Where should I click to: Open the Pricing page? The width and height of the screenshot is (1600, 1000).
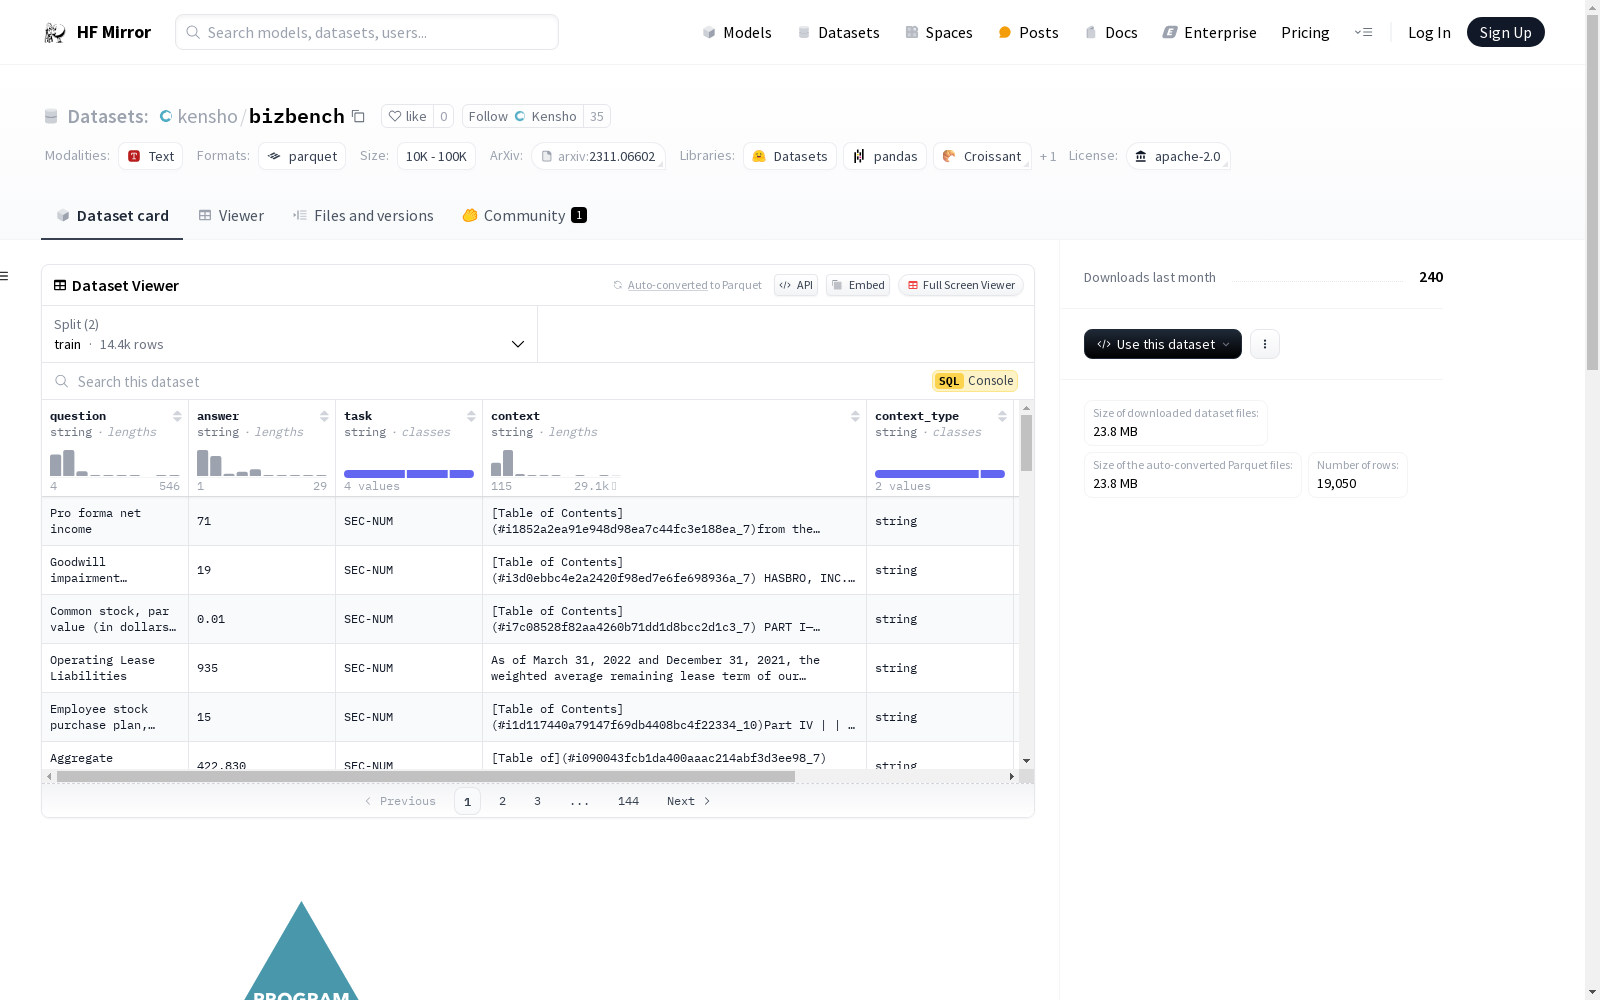click(1305, 32)
